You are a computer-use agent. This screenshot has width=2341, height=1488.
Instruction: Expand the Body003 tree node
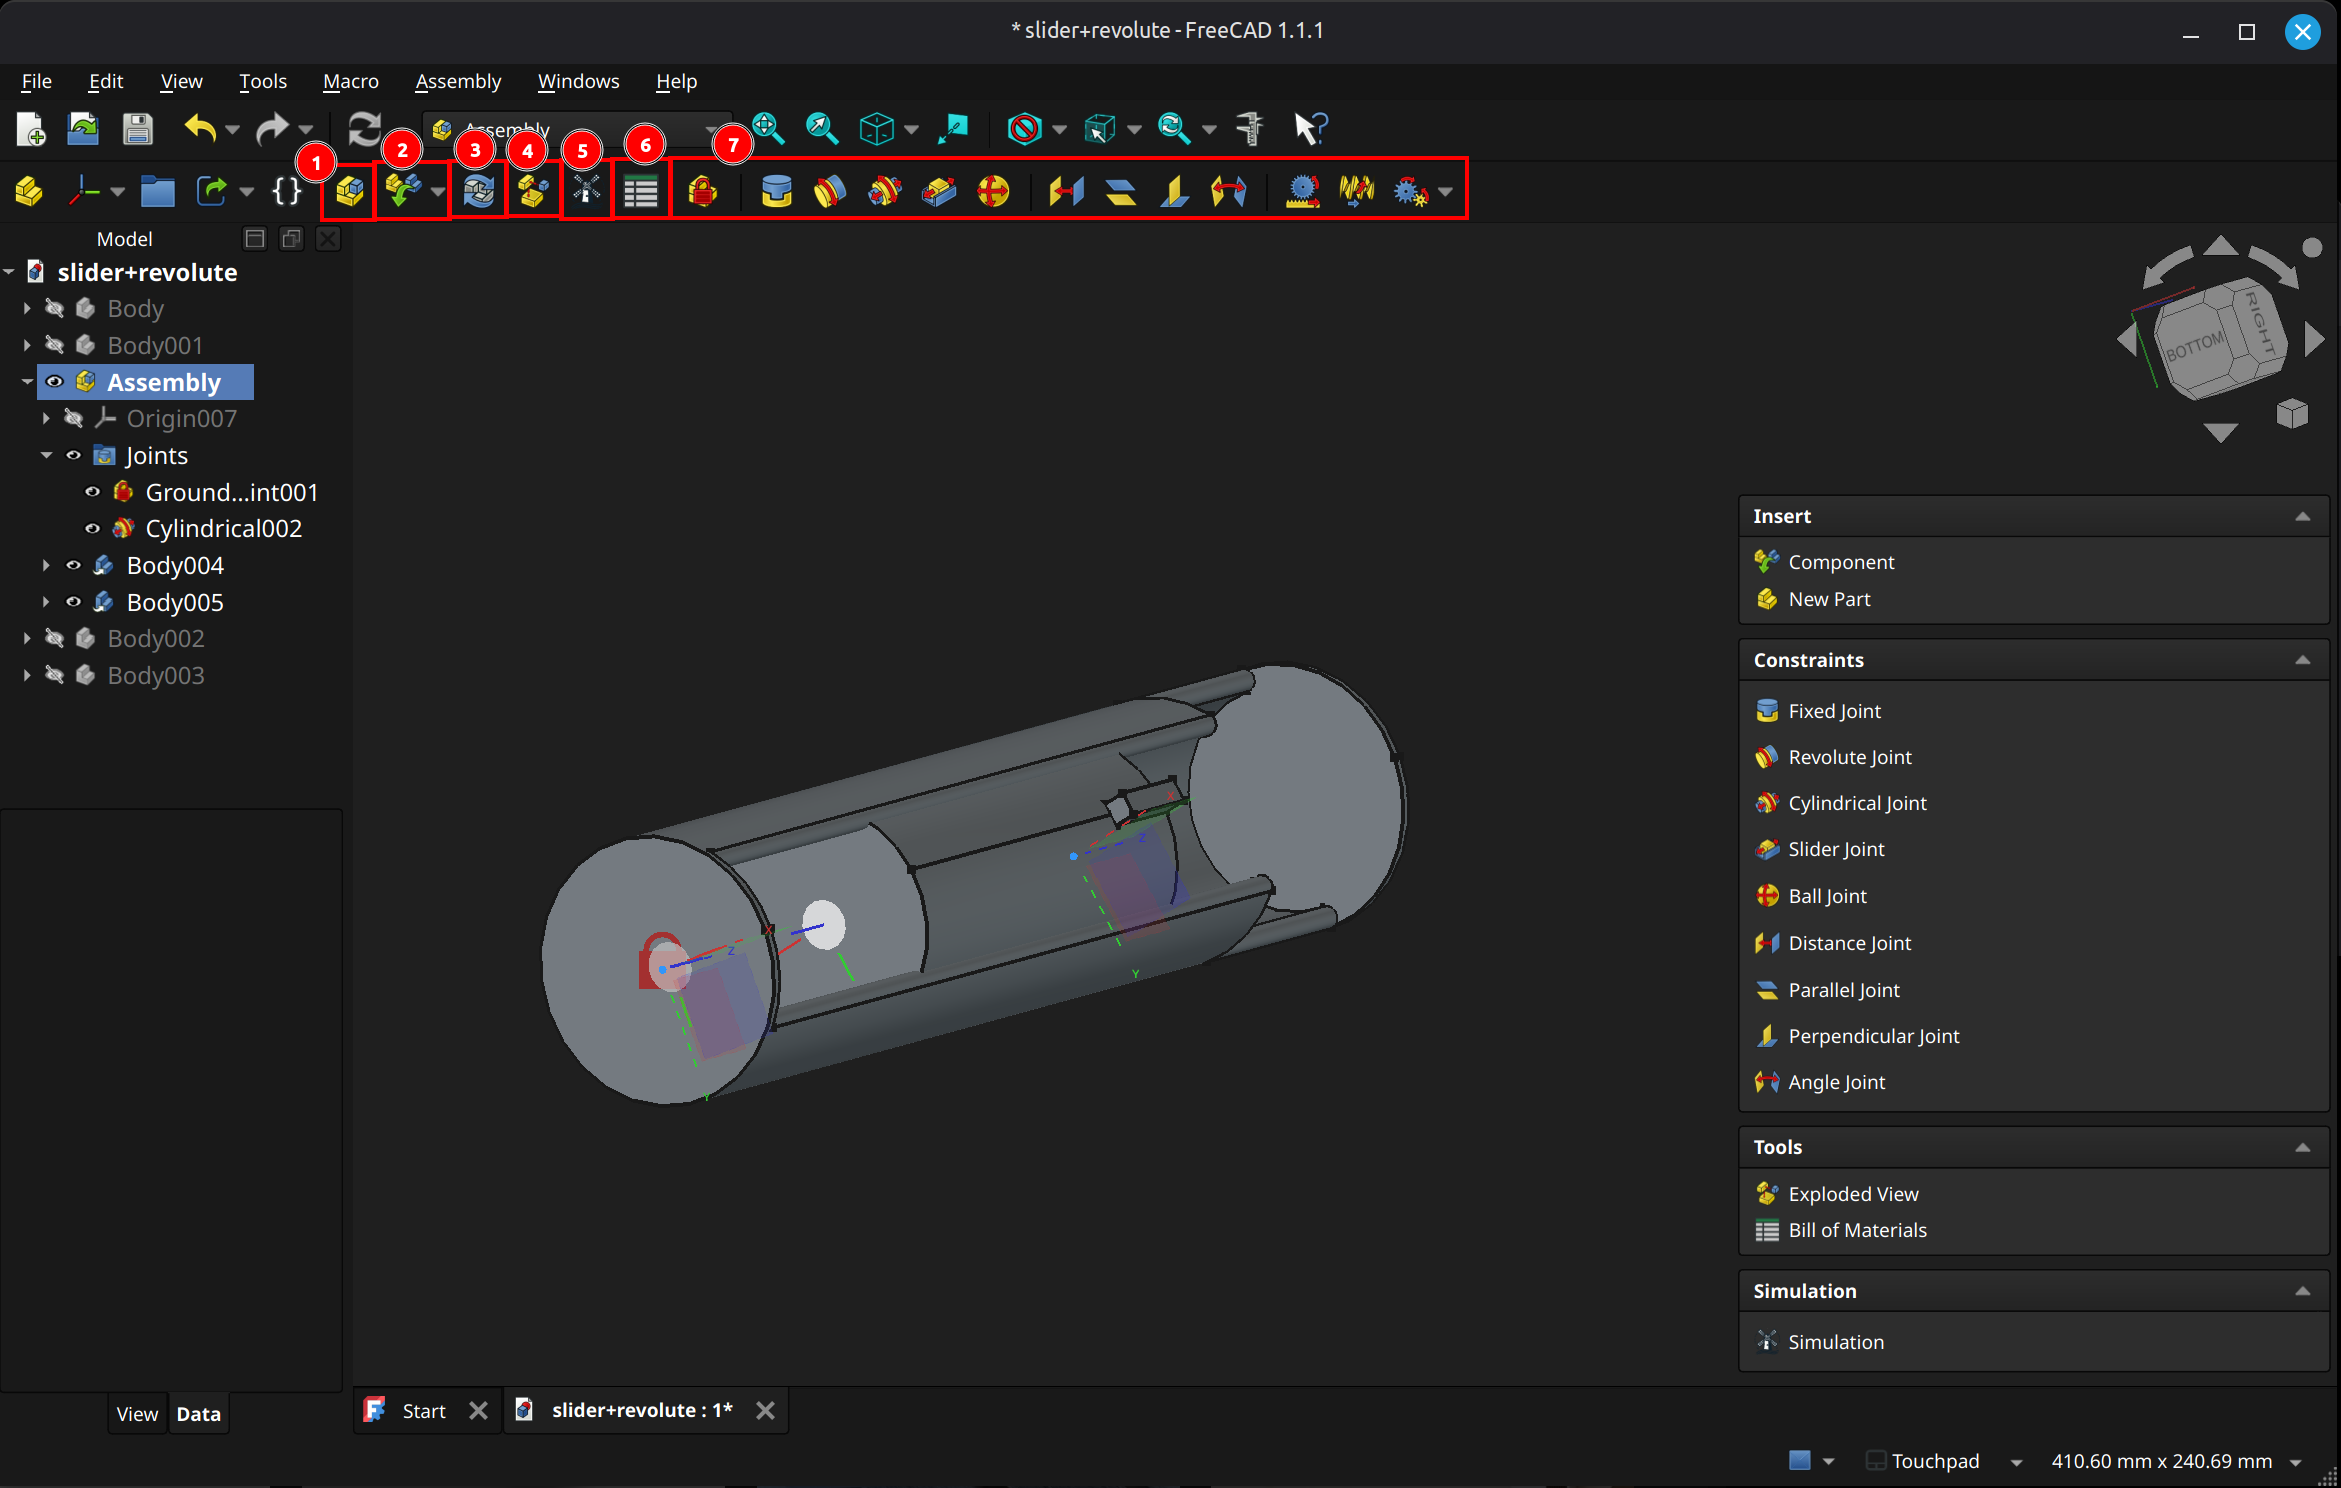coord(27,675)
